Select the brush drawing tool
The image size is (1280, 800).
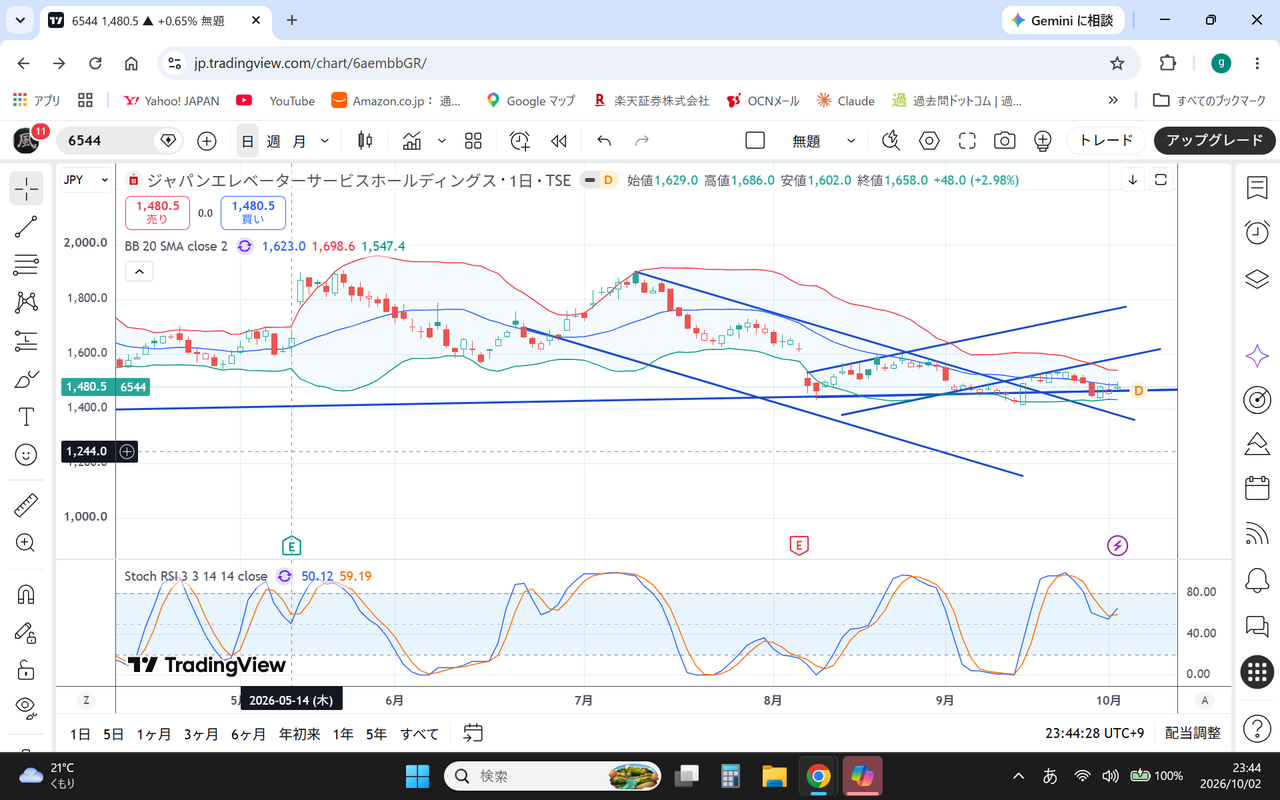(x=26, y=379)
